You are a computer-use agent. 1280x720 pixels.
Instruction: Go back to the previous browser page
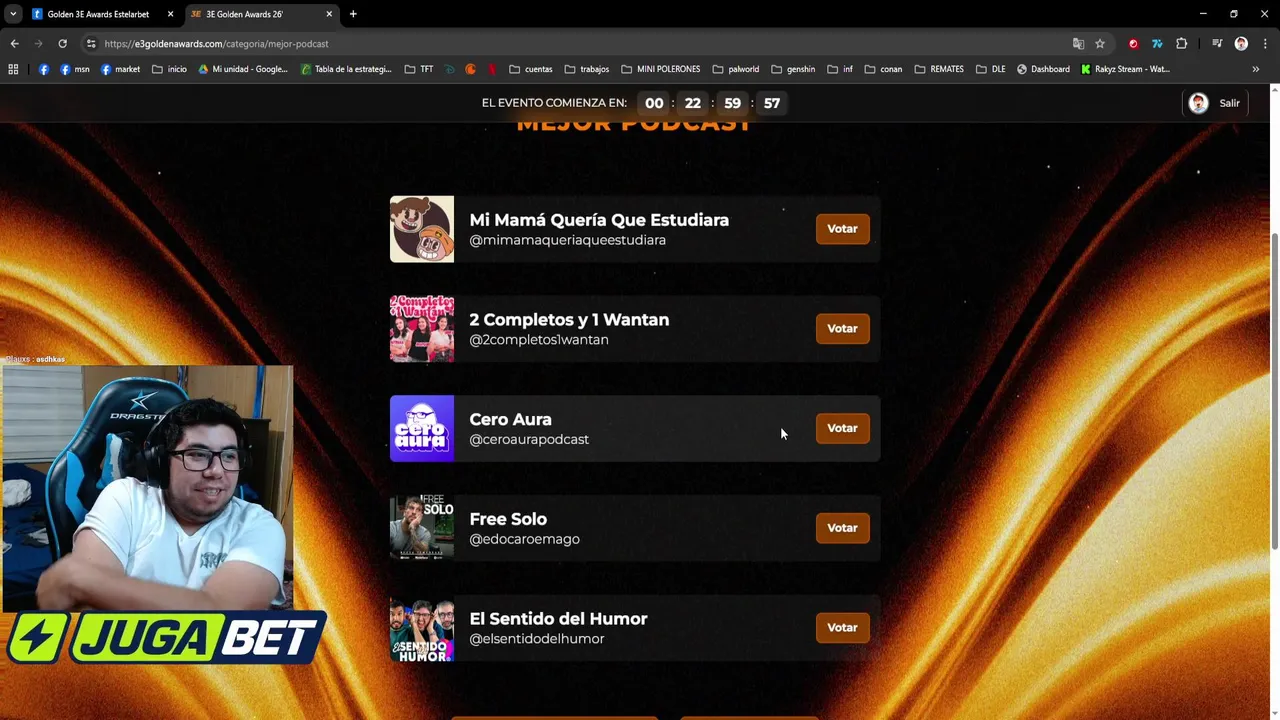point(14,43)
